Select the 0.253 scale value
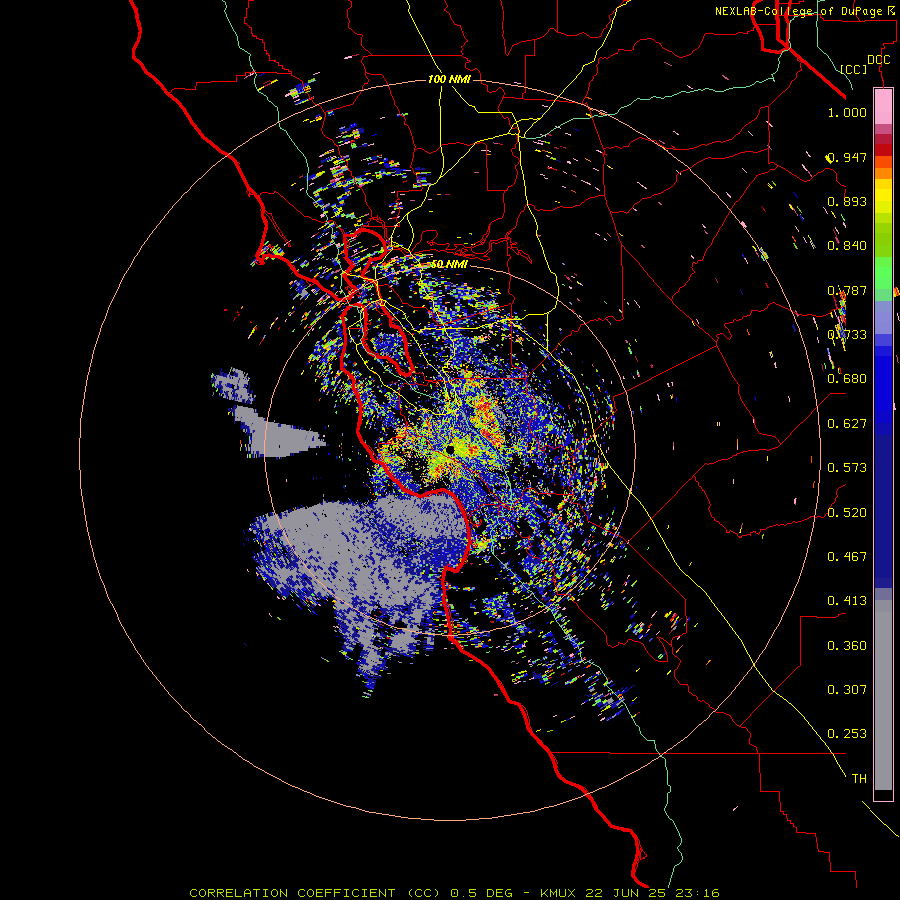Screen dimensions: 900x900 coord(847,734)
